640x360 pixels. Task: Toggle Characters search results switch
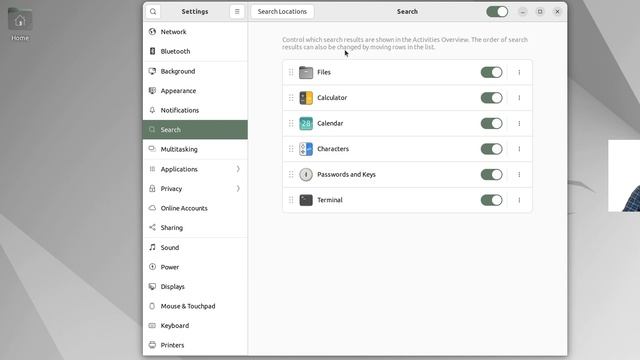pyautogui.click(x=491, y=149)
